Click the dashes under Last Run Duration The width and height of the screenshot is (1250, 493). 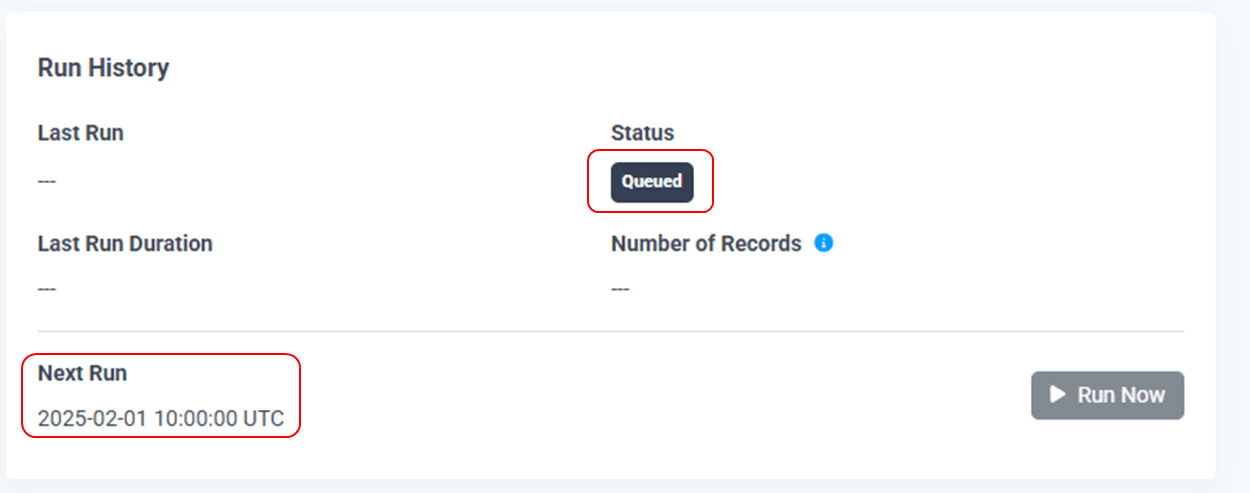point(47,289)
